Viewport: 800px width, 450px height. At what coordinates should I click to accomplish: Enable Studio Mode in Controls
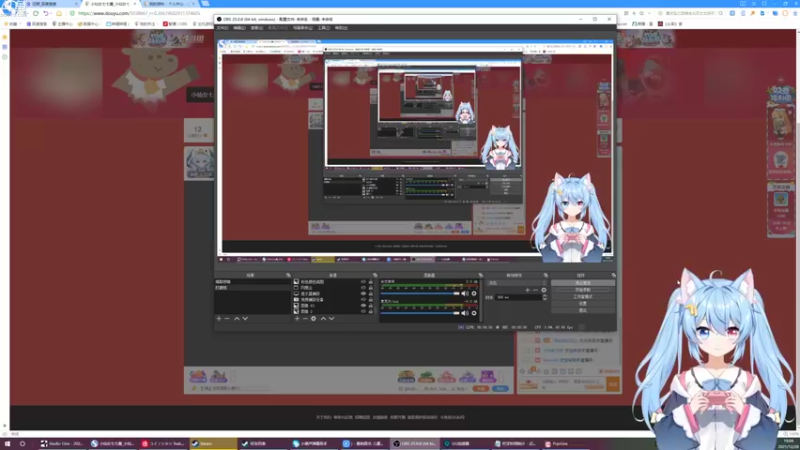(x=583, y=296)
